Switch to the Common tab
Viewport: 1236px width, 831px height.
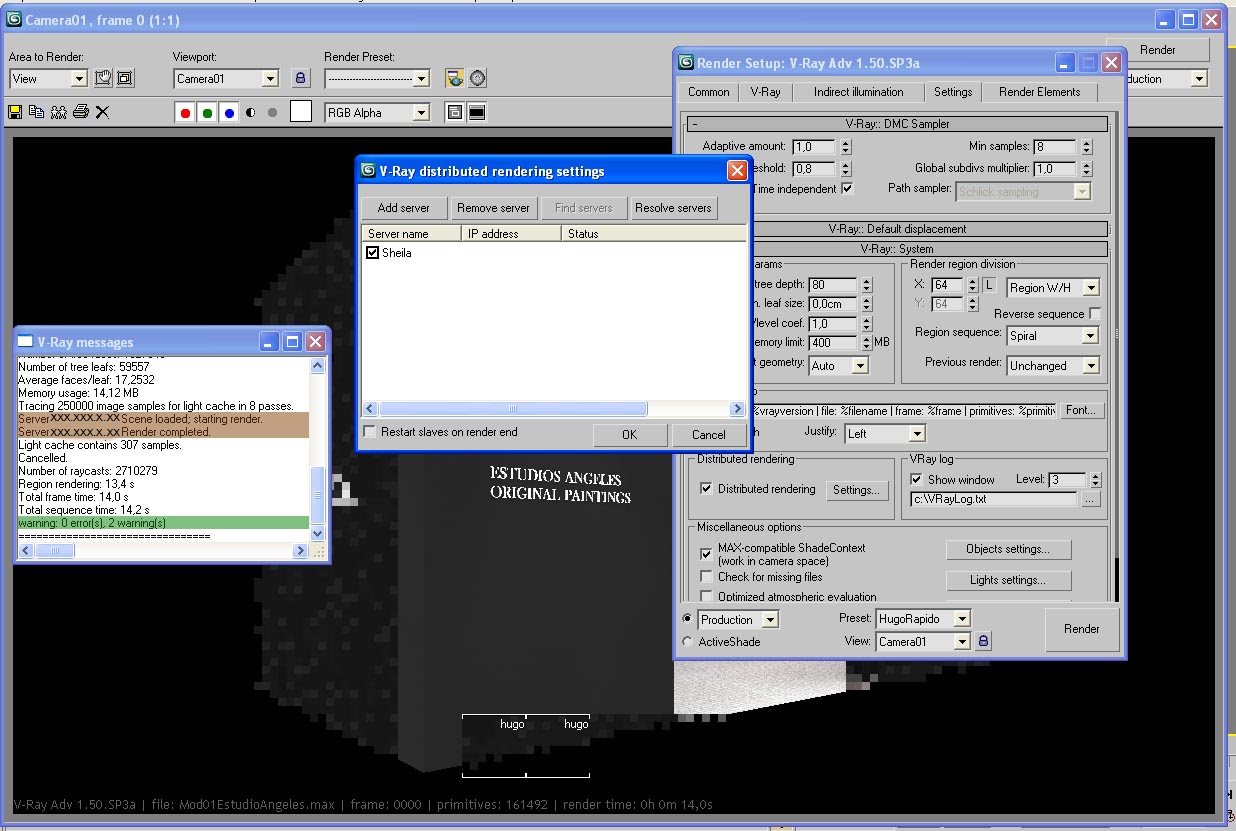click(709, 92)
